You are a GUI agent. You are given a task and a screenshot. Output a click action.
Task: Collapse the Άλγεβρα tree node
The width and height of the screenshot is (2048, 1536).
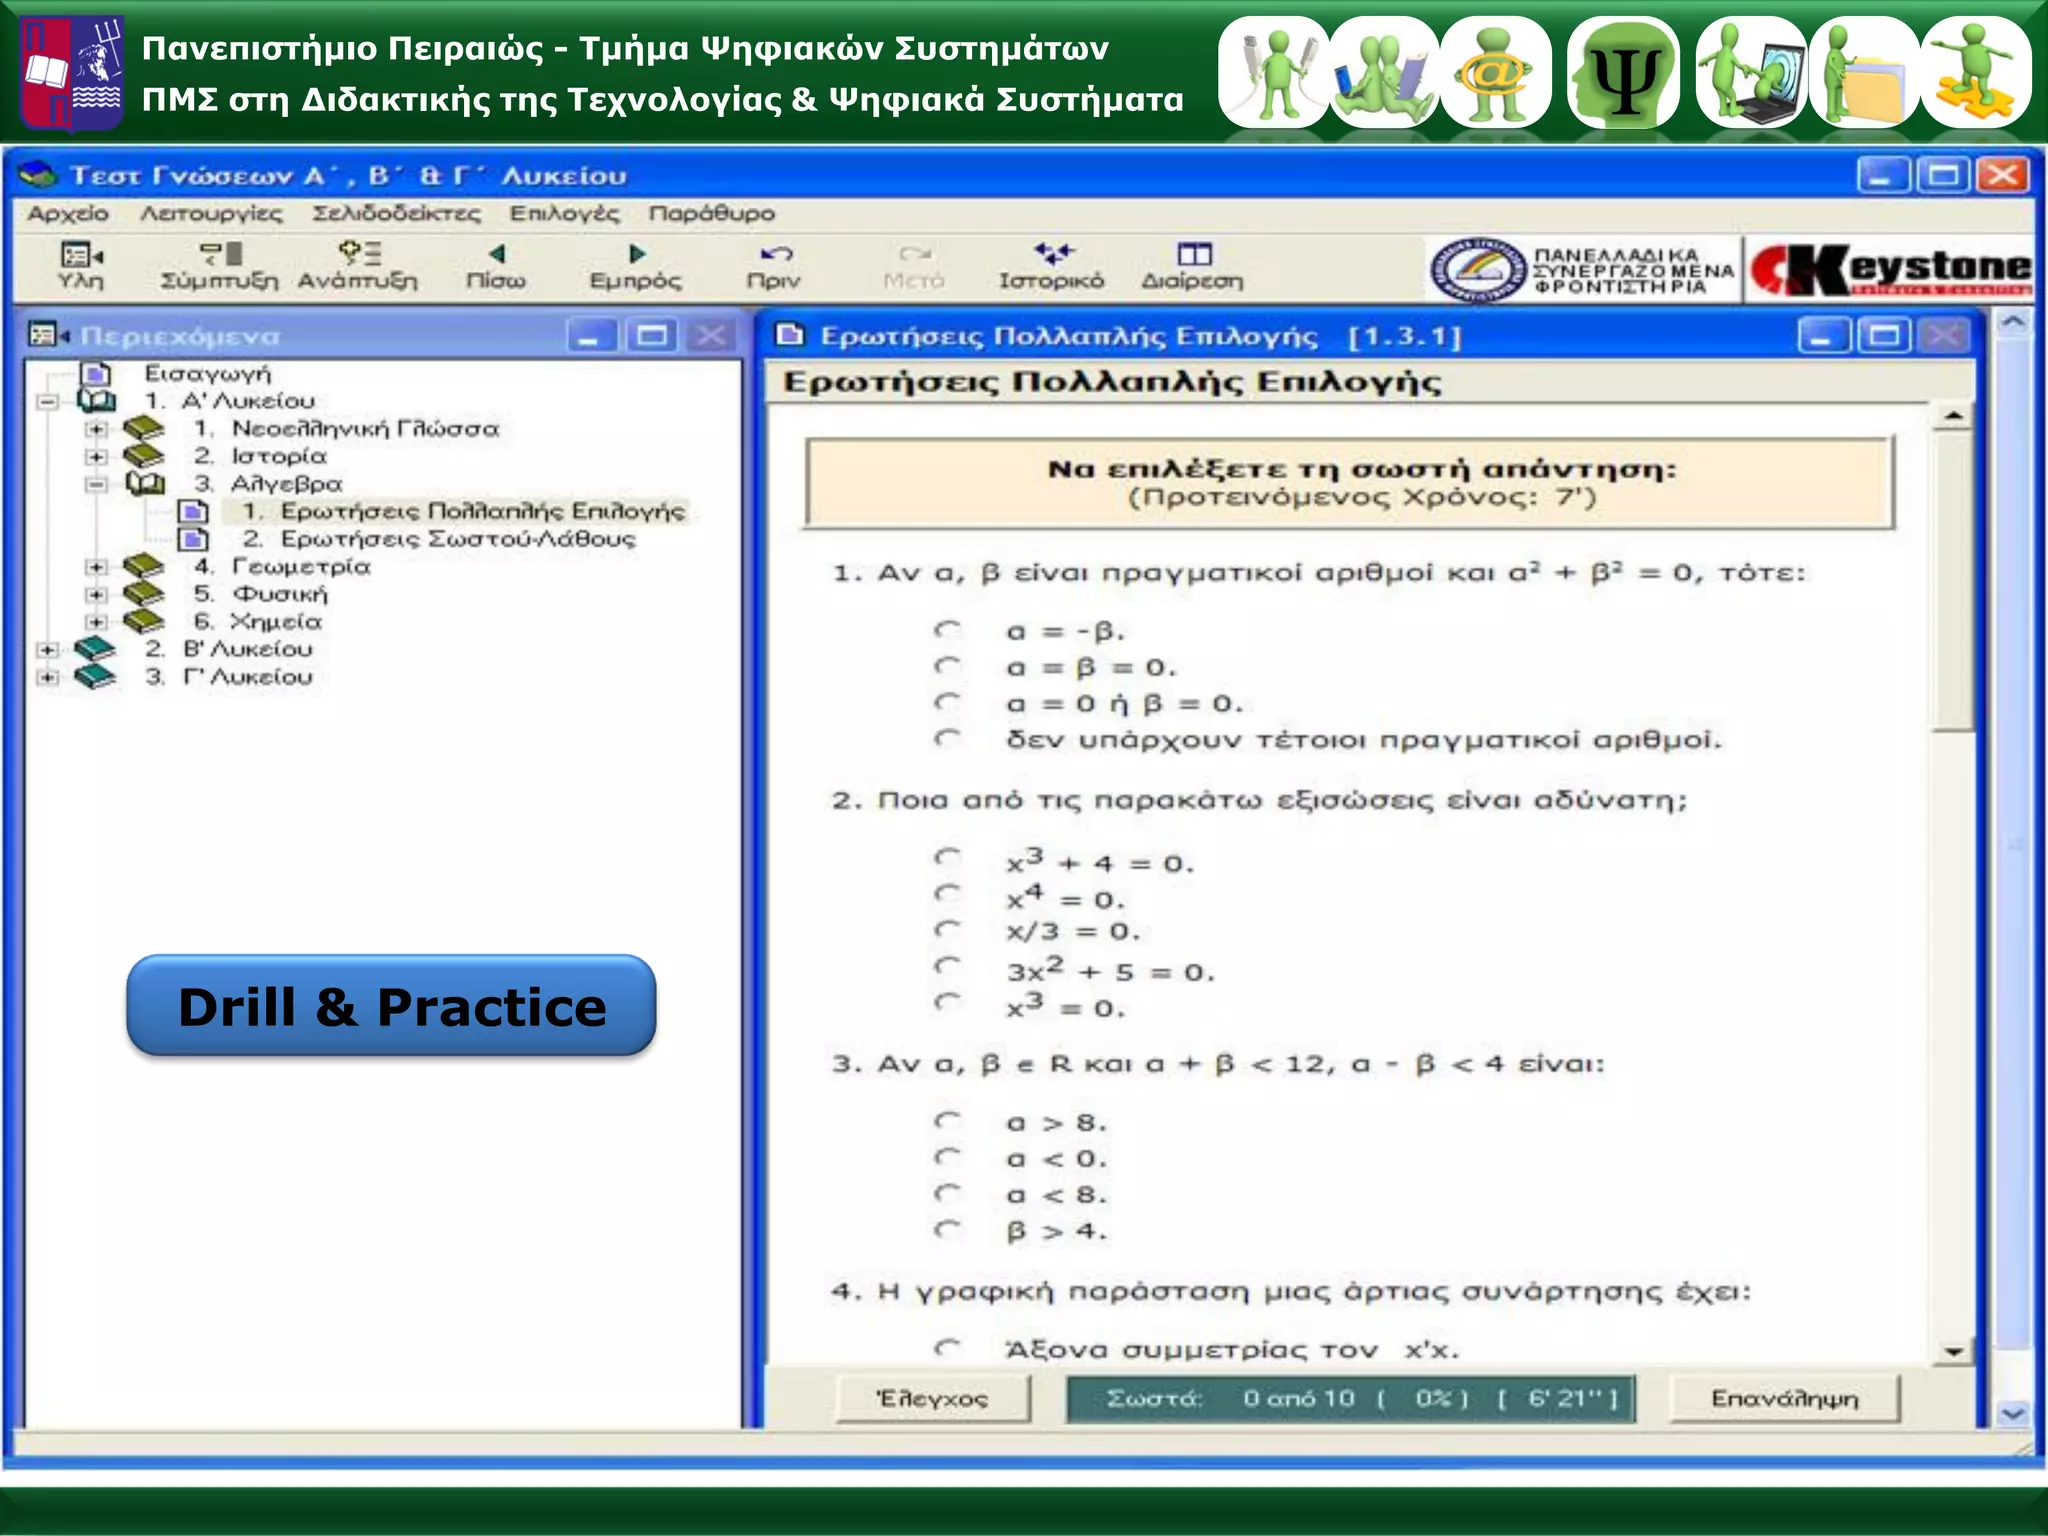click(x=96, y=484)
